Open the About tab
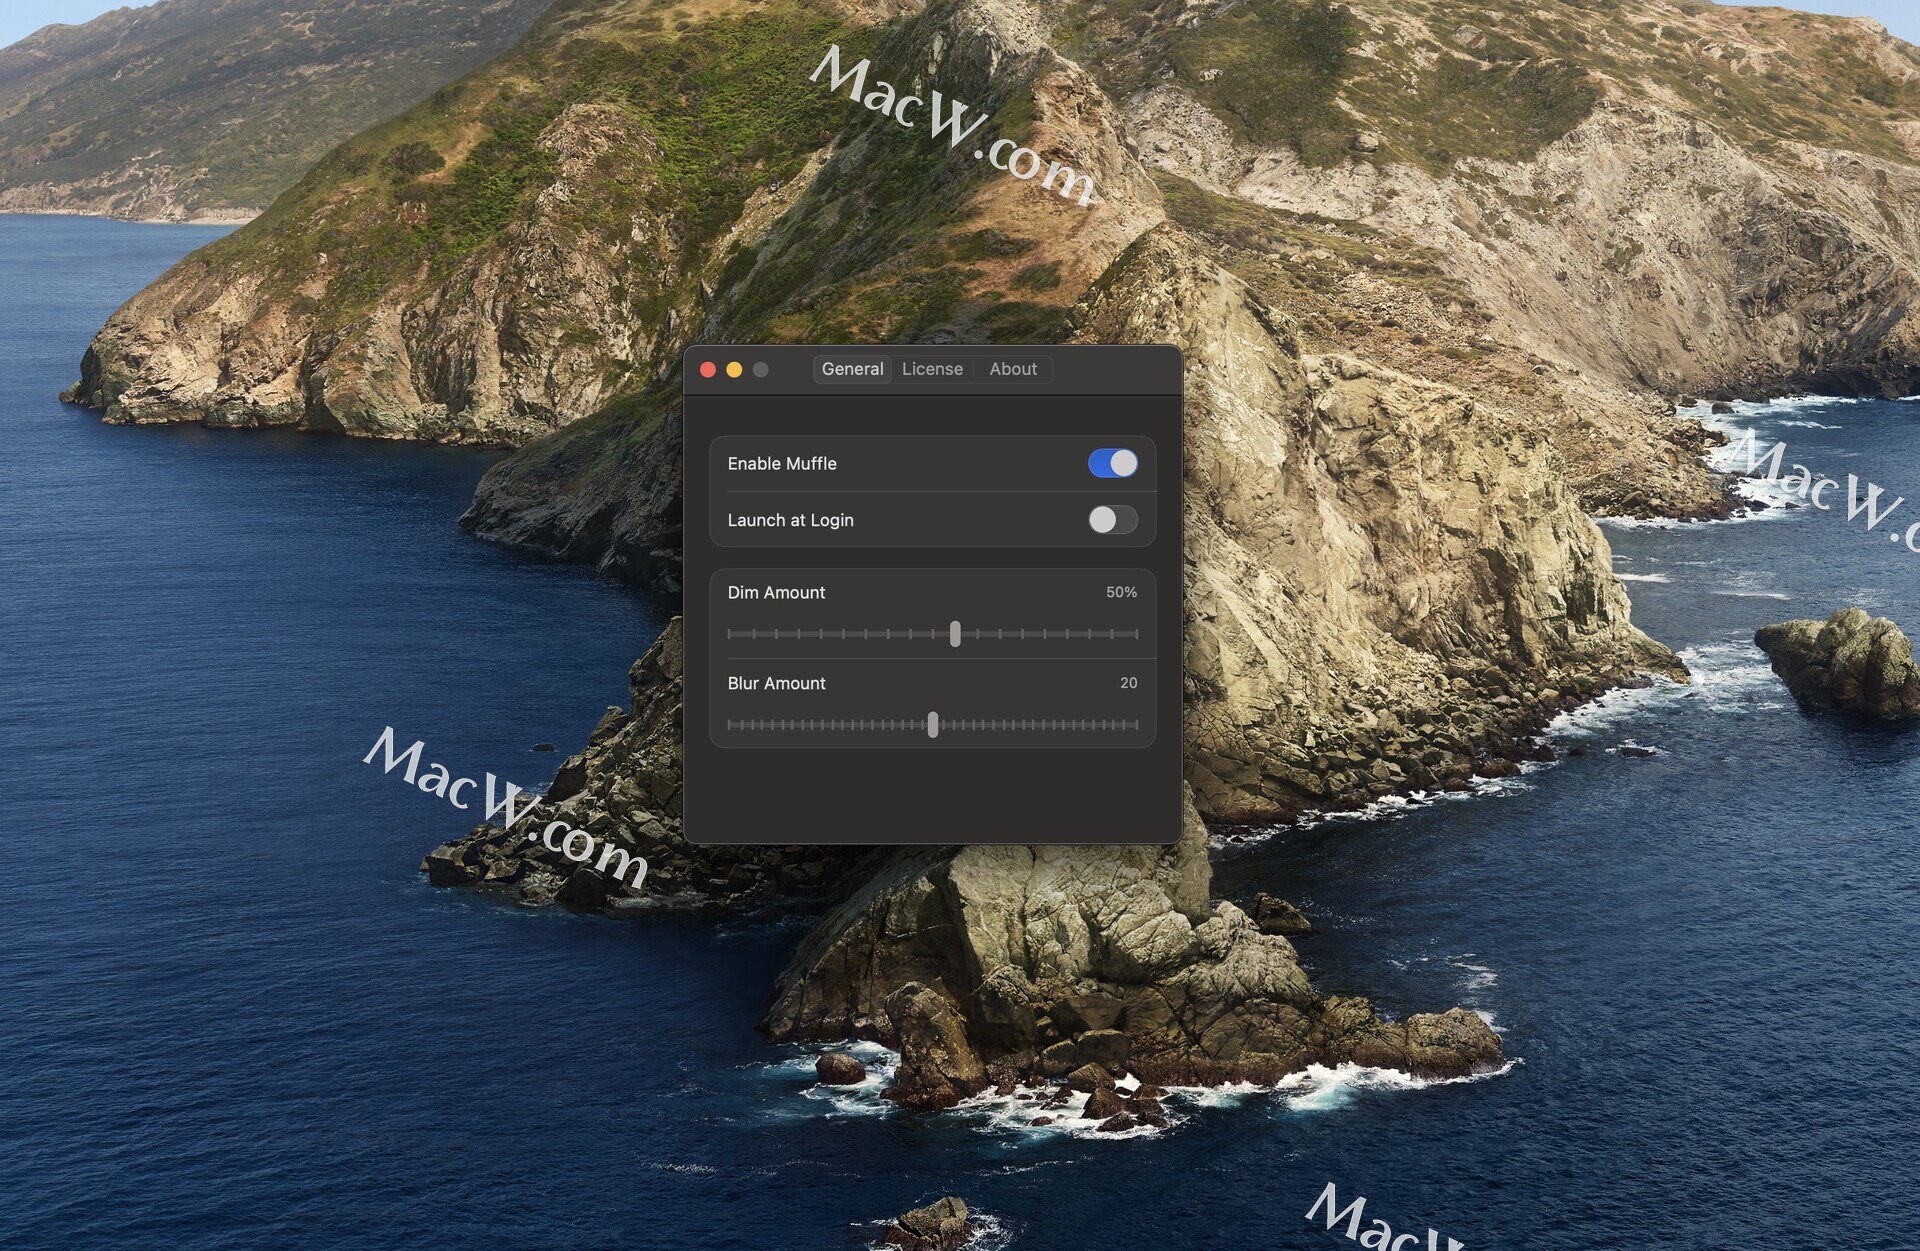Image resolution: width=1920 pixels, height=1251 pixels. click(x=1013, y=369)
